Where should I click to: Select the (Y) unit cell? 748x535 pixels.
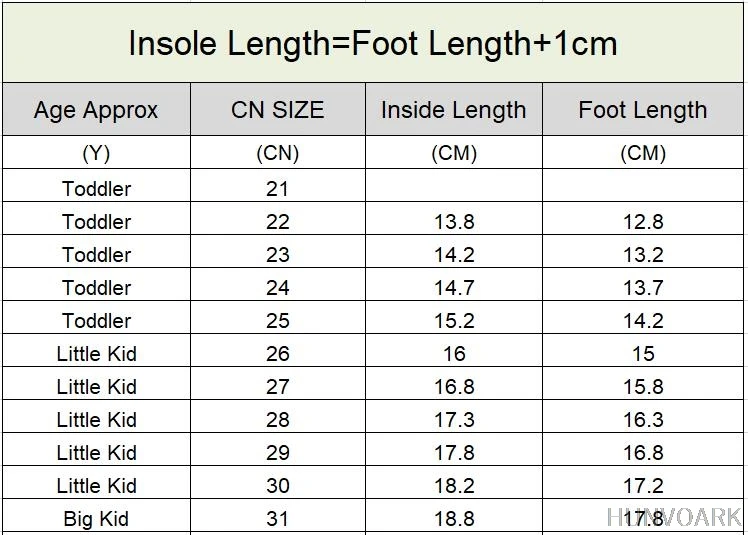click(96, 153)
